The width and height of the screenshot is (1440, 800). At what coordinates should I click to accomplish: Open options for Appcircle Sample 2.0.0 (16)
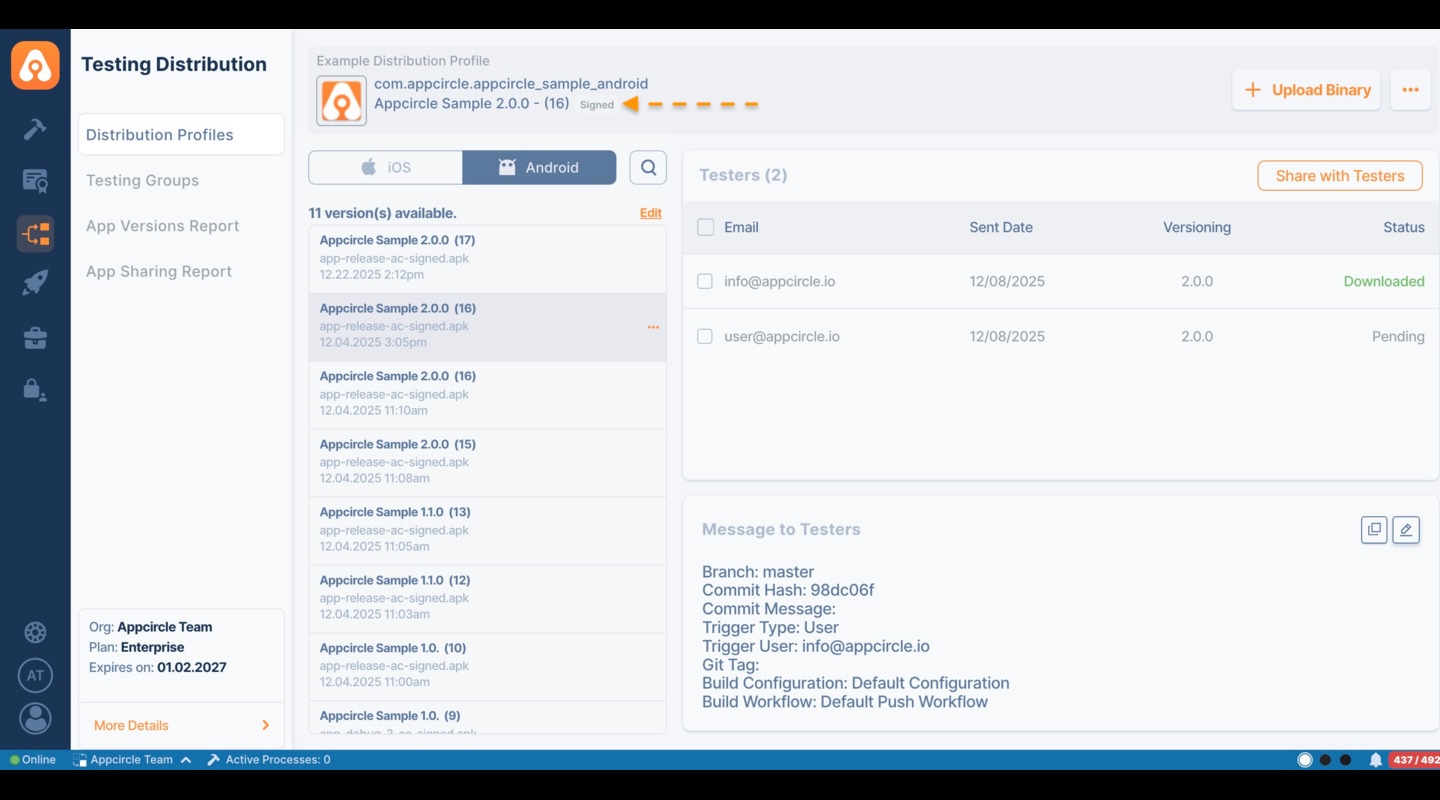654,327
